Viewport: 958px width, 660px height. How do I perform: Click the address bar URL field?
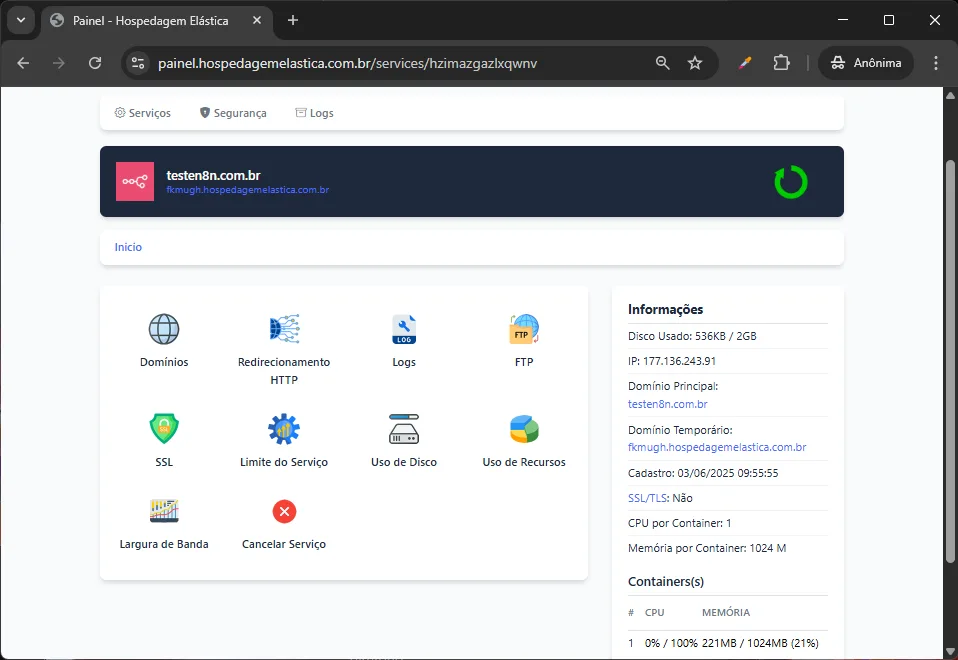[347, 63]
